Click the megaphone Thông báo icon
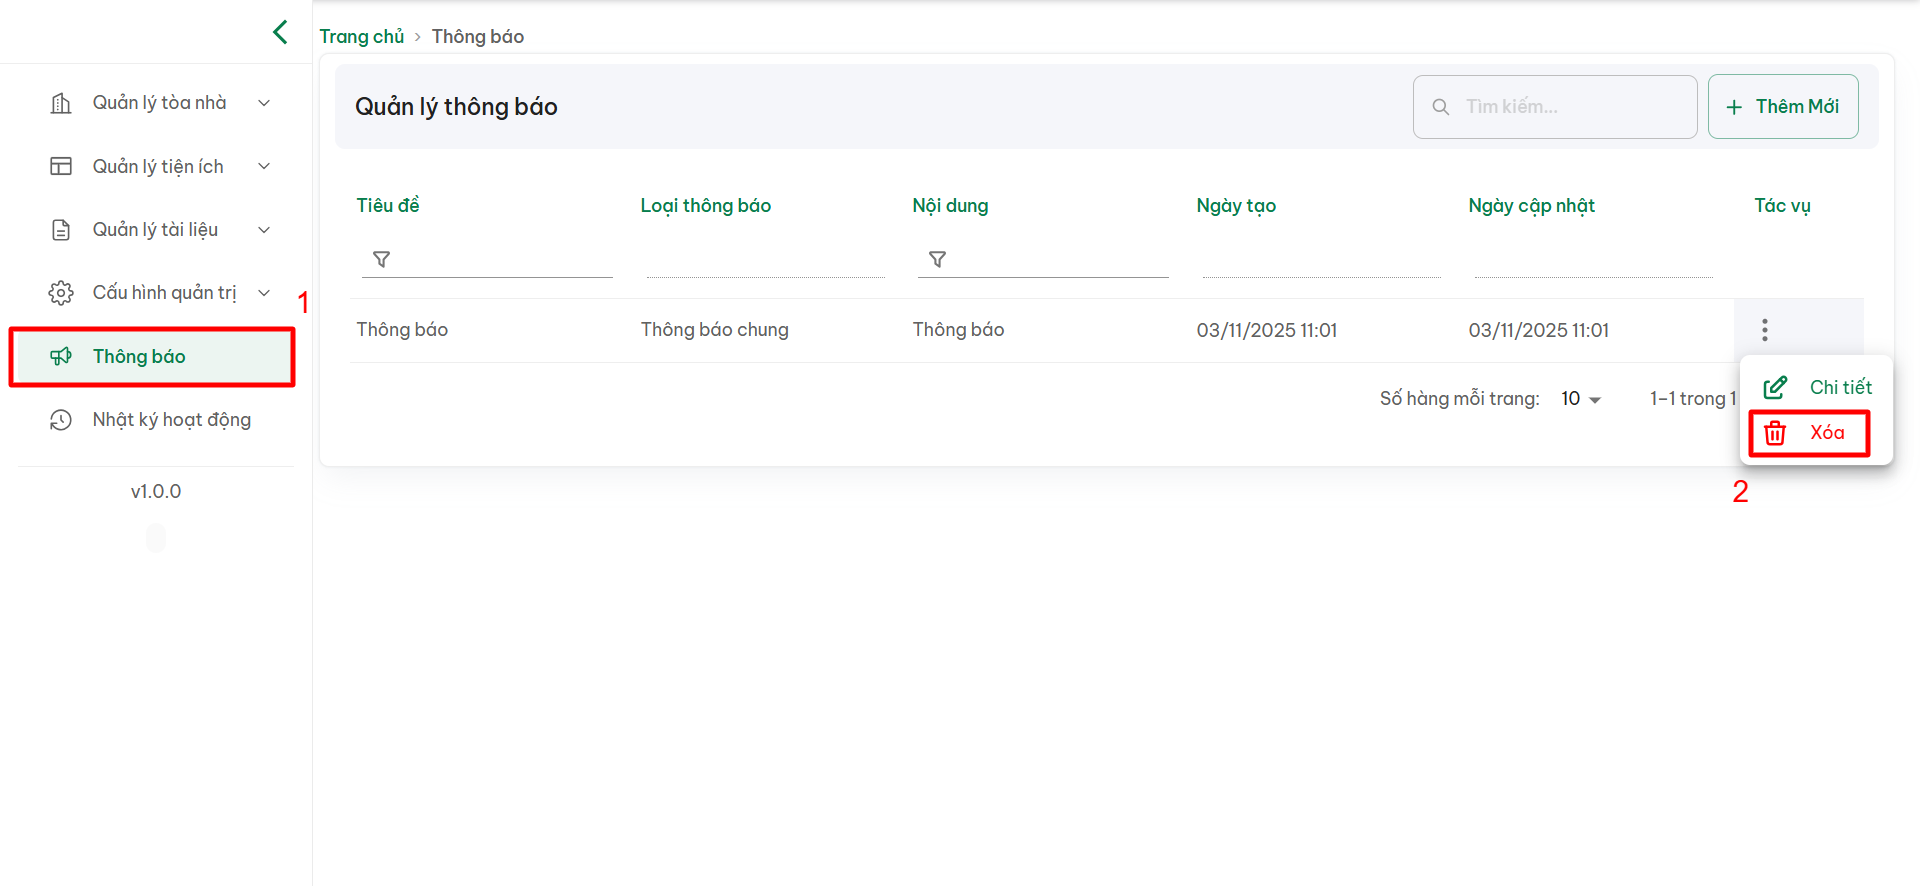Image resolution: width=1920 pixels, height=886 pixels. click(61, 356)
